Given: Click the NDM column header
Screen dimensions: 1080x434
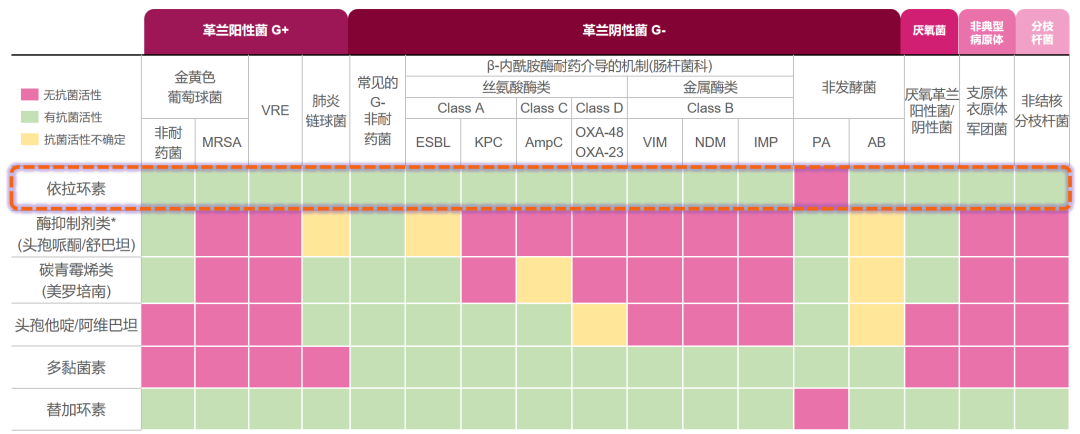Looking at the screenshot, I should 710,142.
